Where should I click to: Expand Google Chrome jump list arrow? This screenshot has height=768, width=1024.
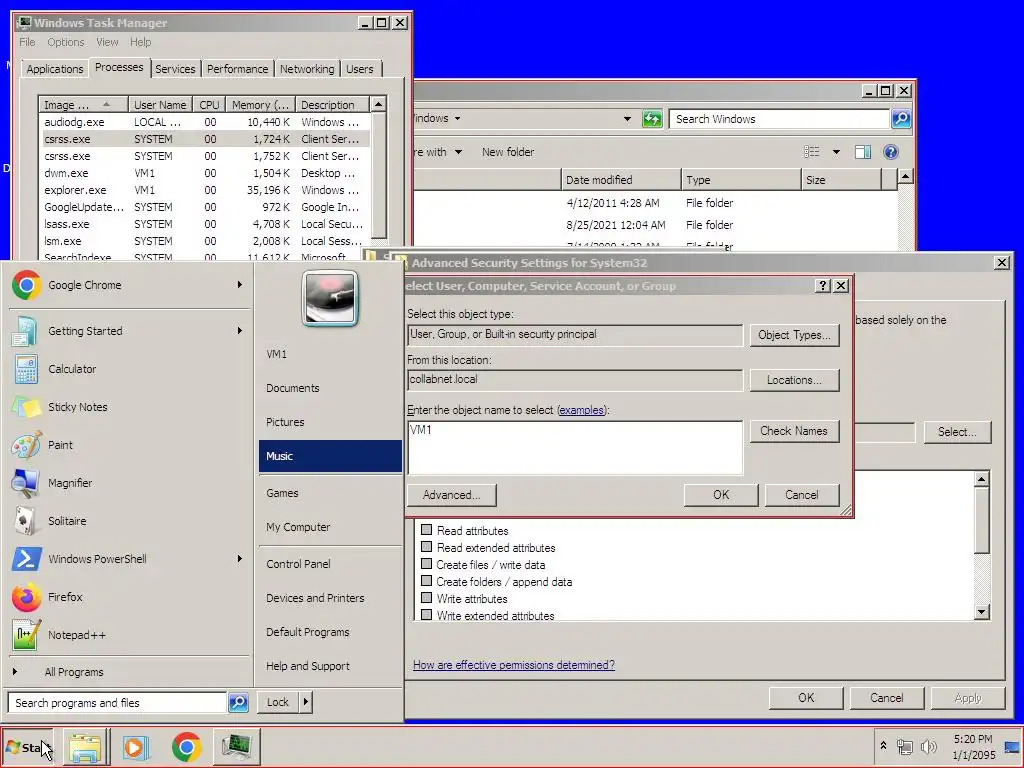point(240,285)
